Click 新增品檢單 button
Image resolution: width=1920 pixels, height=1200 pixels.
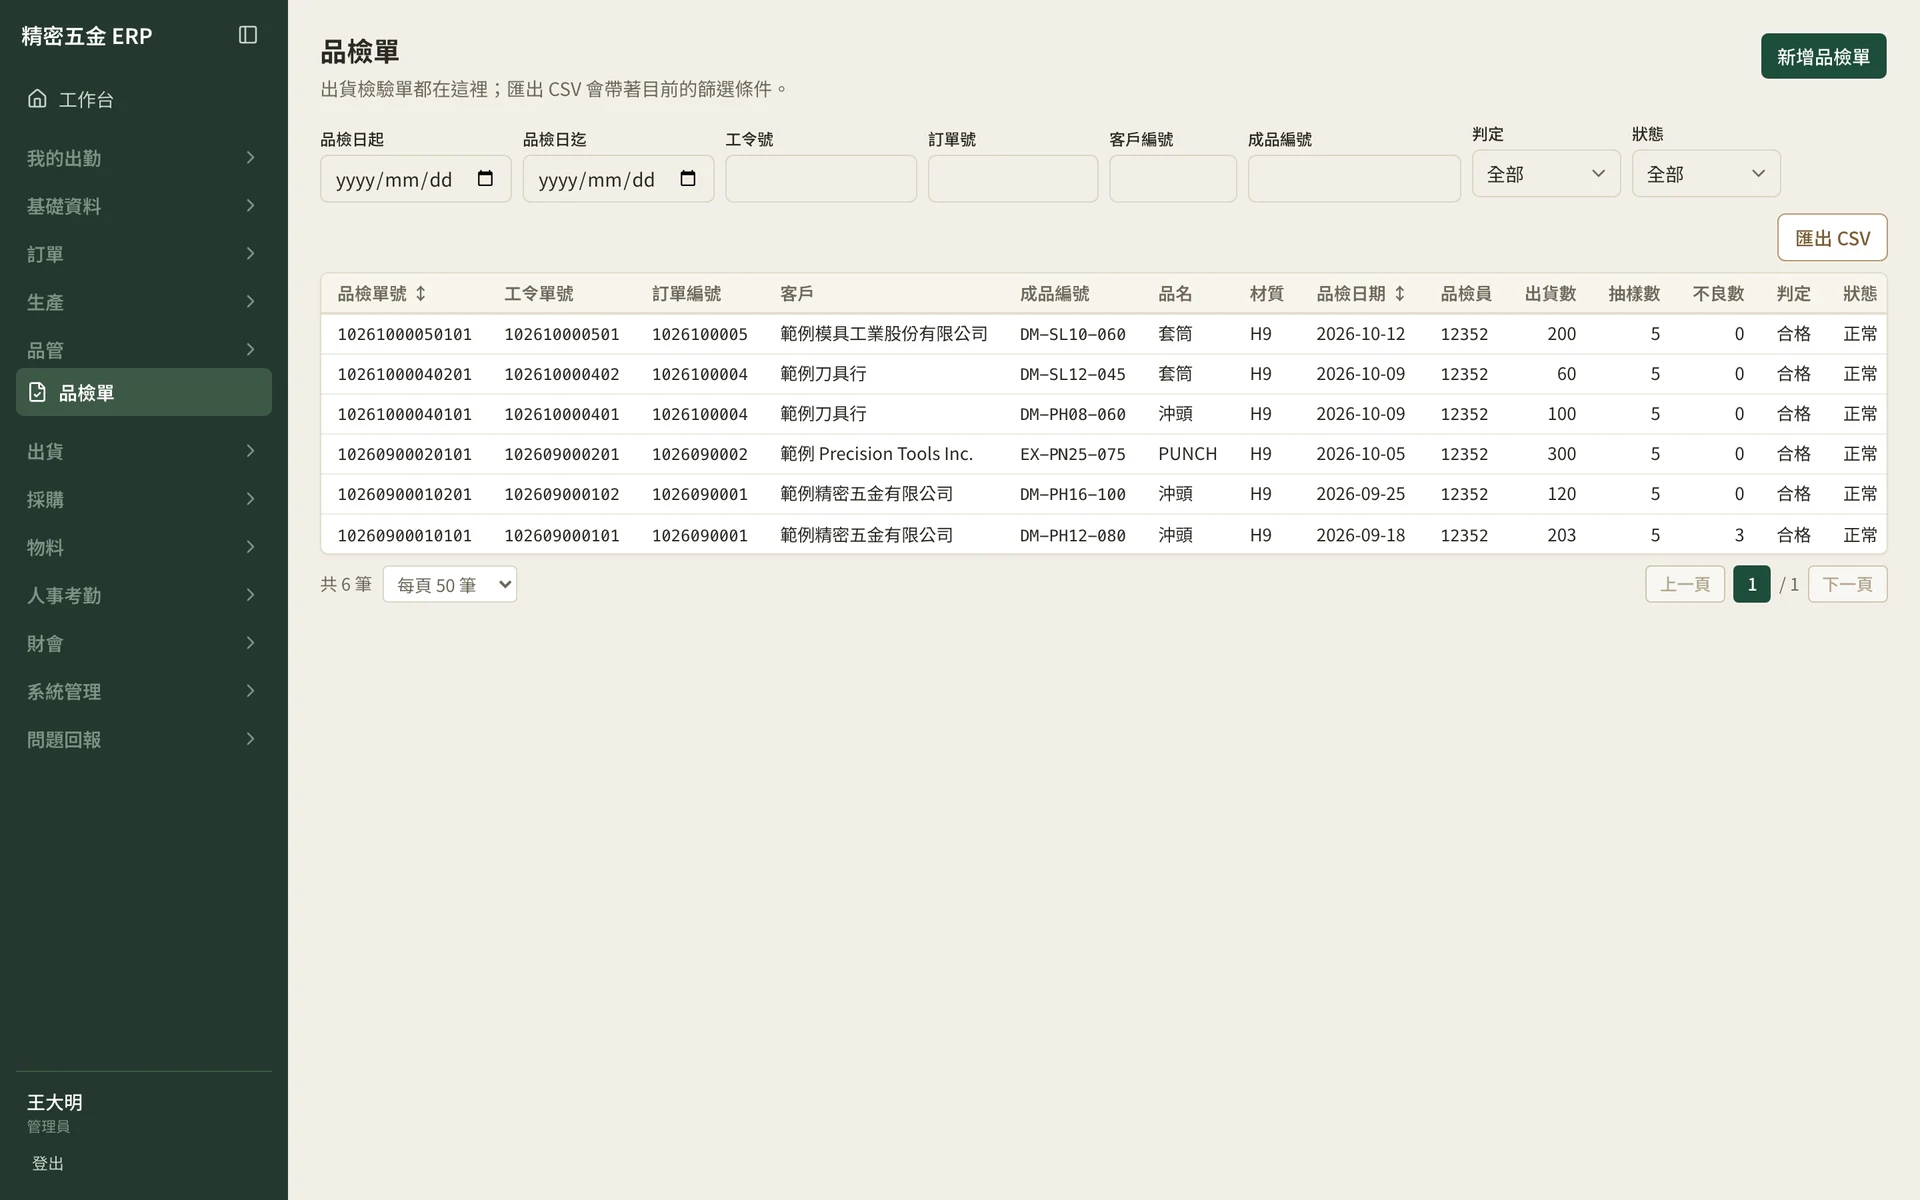coord(1823,56)
